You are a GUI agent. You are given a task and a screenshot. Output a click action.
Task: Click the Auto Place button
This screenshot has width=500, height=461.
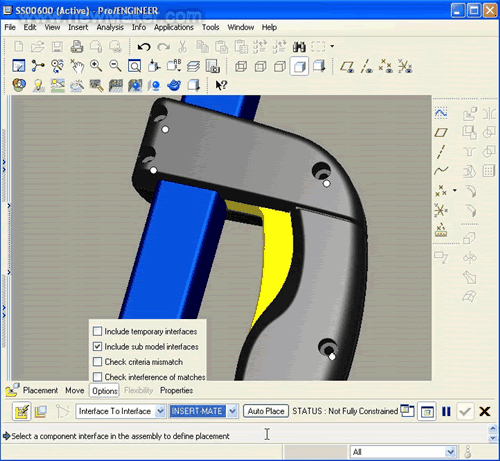pos(266,411)
